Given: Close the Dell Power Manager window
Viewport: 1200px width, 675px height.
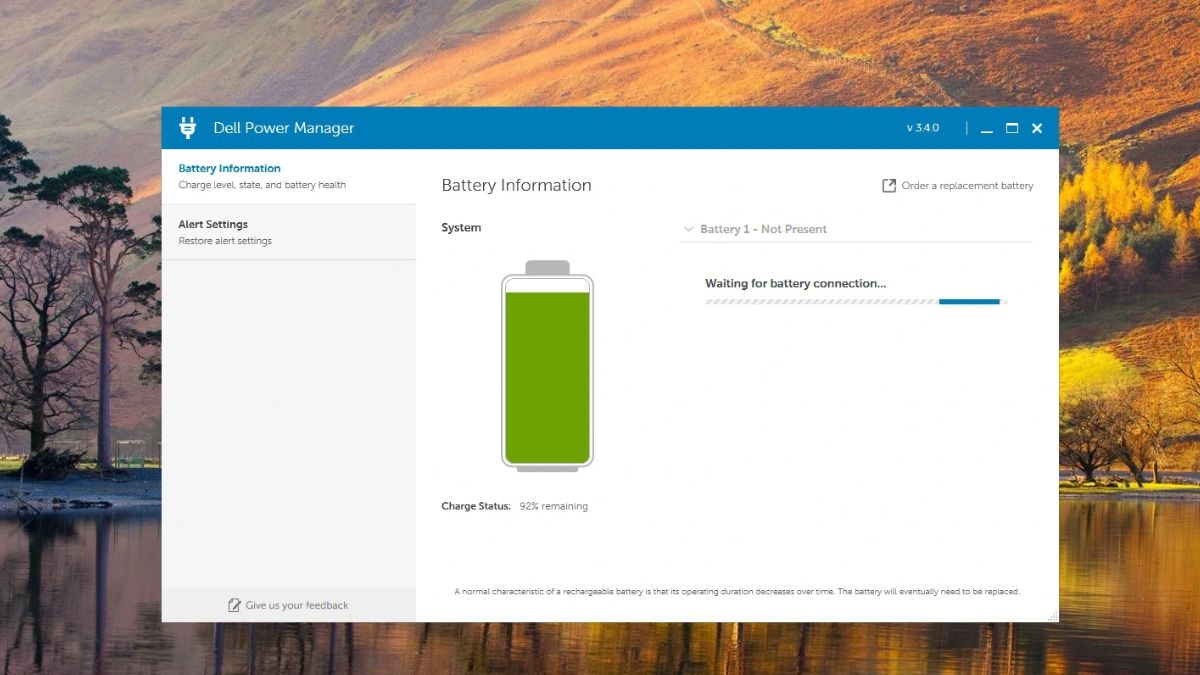Looking at the screenshot, I should coord(1037,128).
